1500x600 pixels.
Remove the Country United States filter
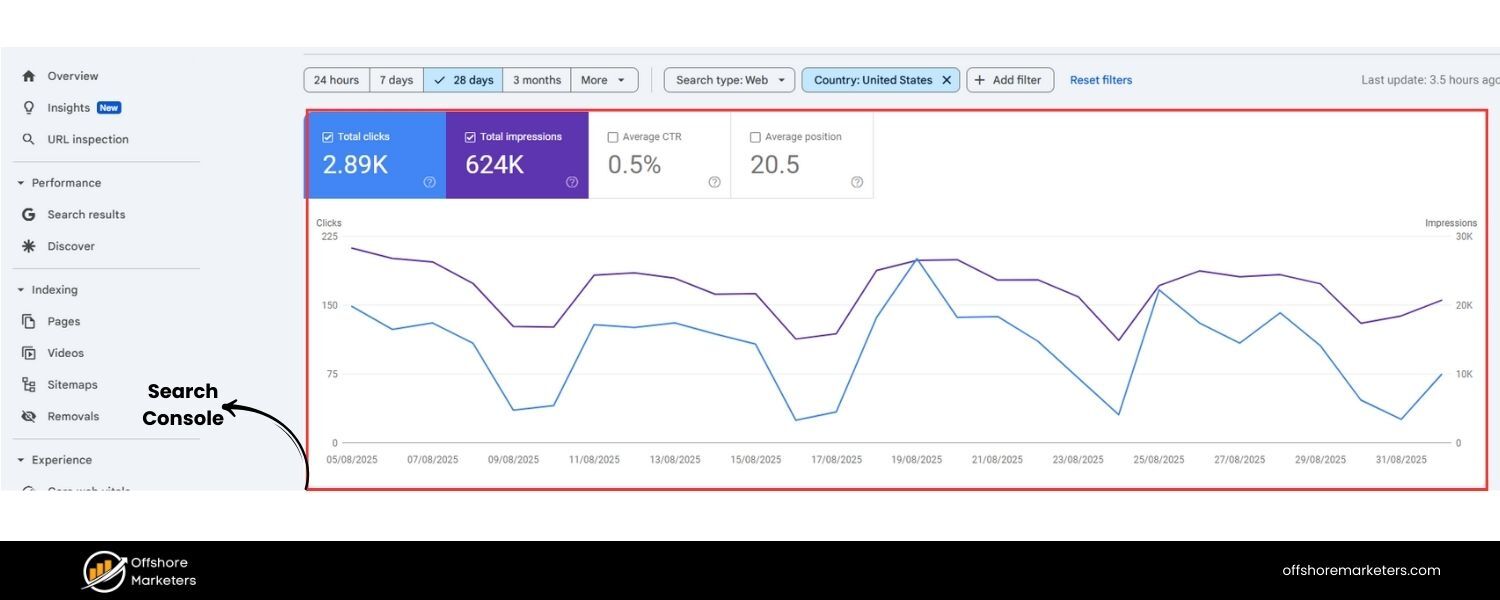(946, 79)
